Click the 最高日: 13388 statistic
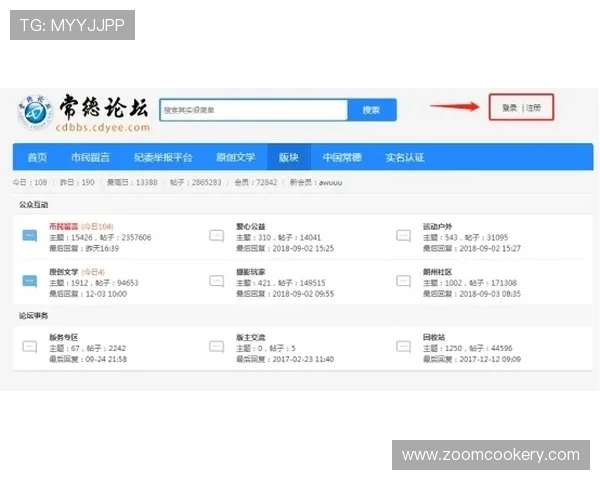 click(132, 182)
